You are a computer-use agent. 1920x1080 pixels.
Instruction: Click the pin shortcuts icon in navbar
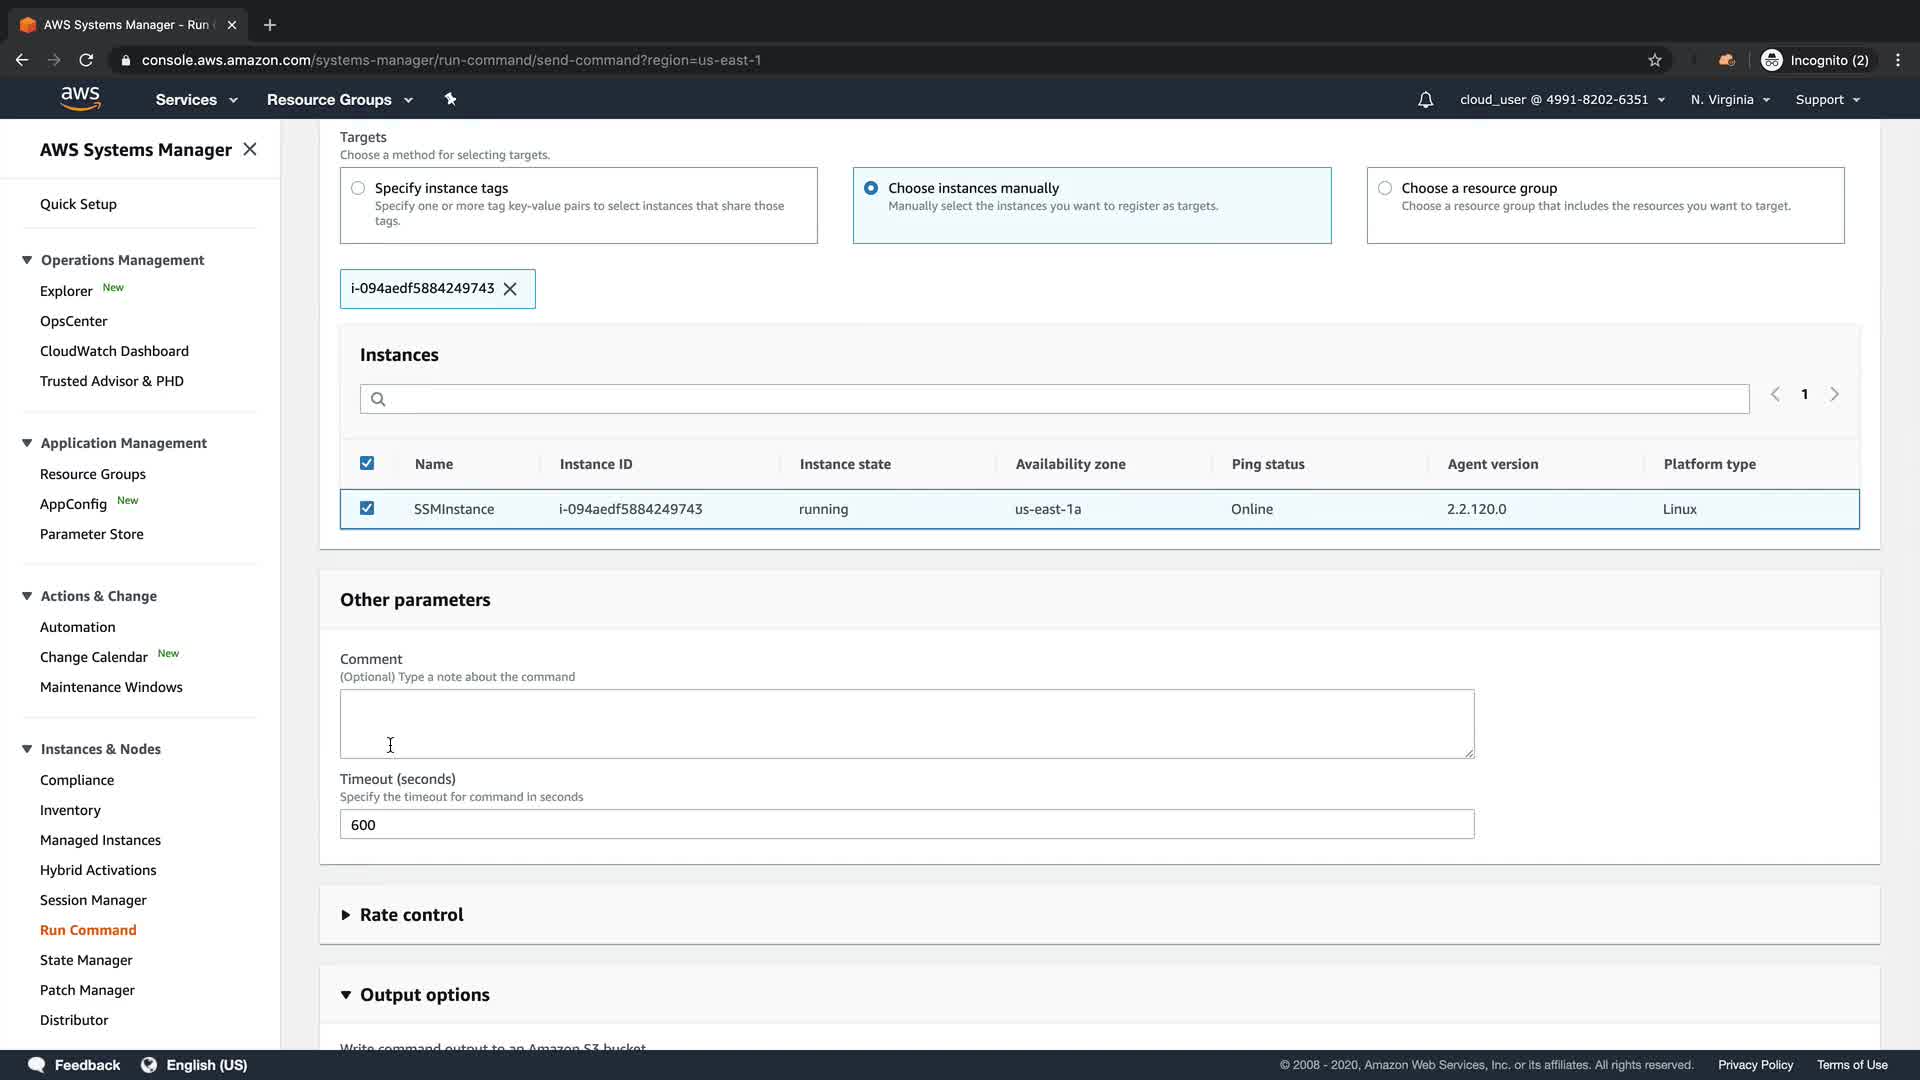coord(450,99)
